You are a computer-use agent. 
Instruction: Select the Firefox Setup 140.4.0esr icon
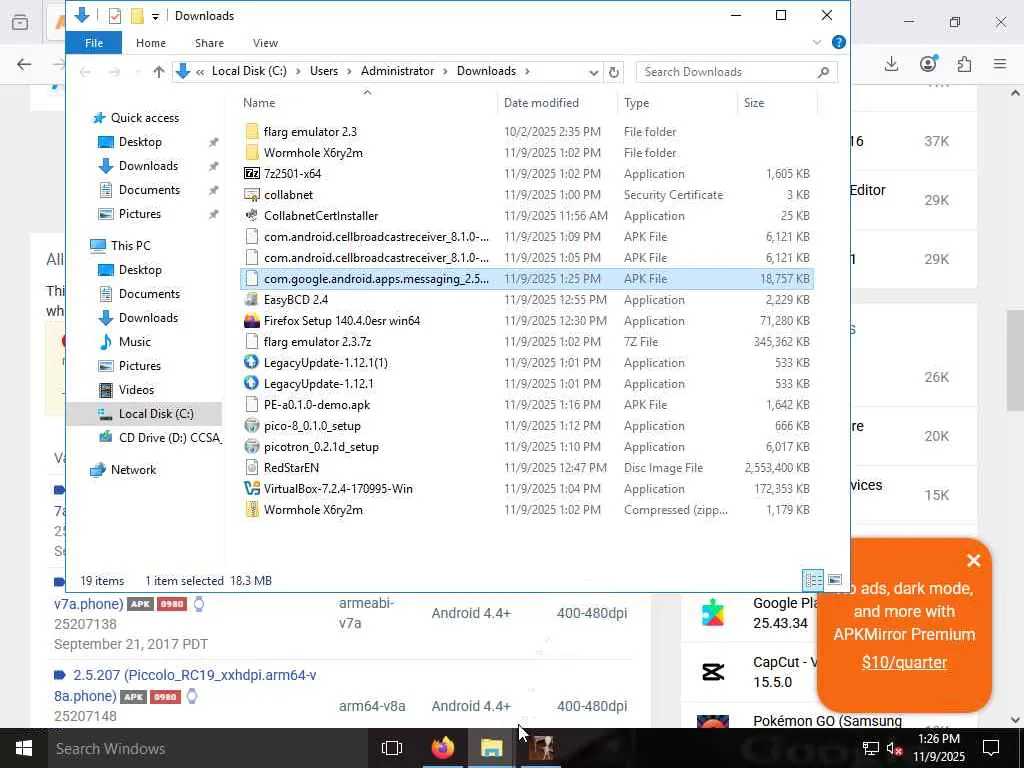tap(251, 321)
